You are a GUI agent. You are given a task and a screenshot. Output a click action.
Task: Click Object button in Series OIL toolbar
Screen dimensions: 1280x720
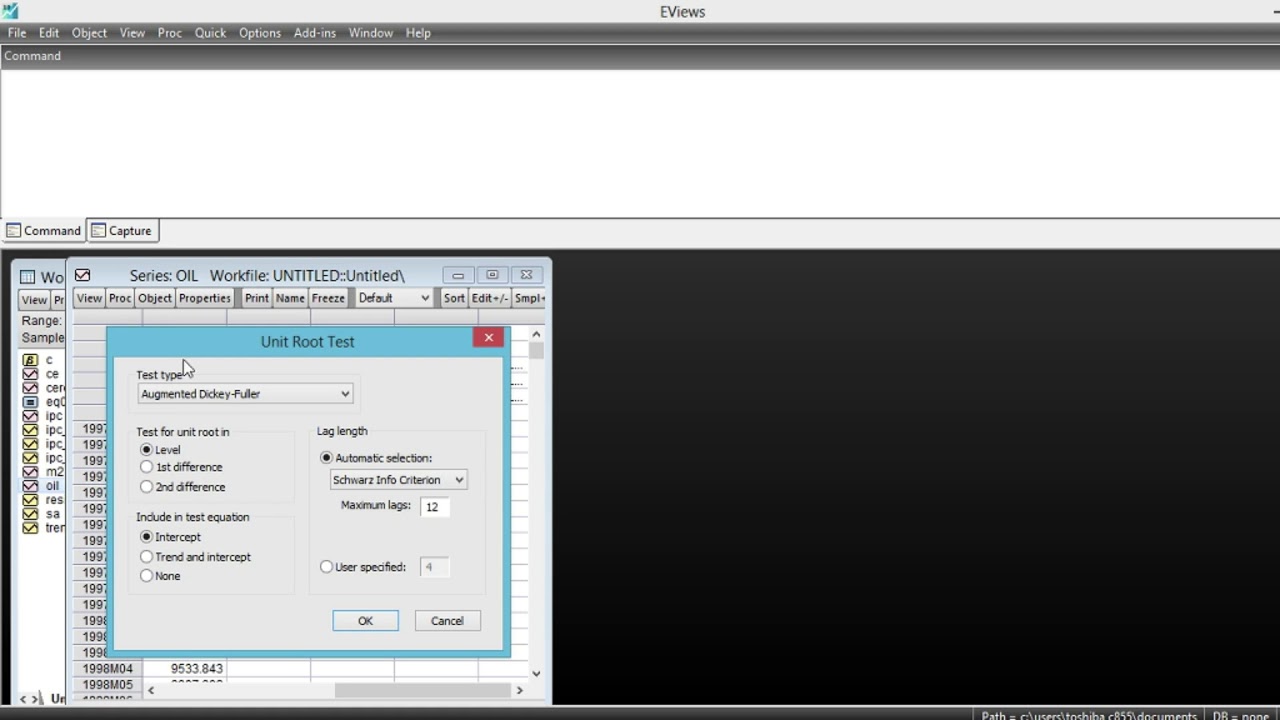pos(155,298)
